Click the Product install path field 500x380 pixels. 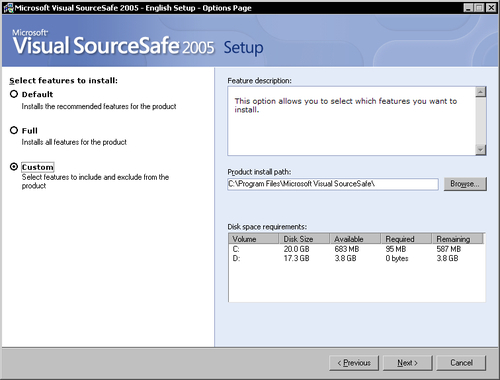(333, 184)
